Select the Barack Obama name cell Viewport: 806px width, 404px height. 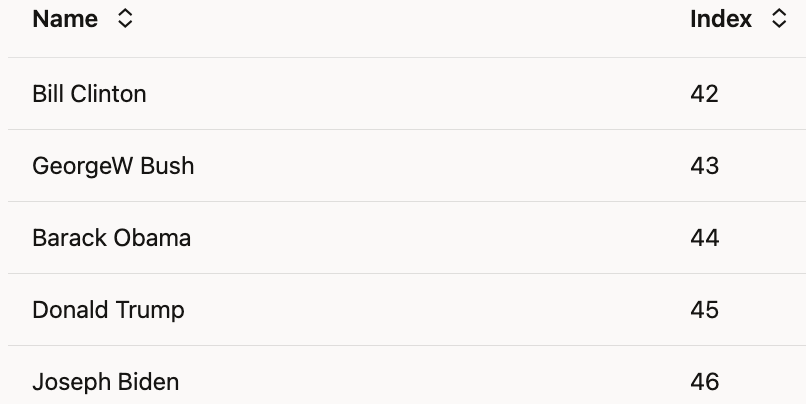(111, 238)
